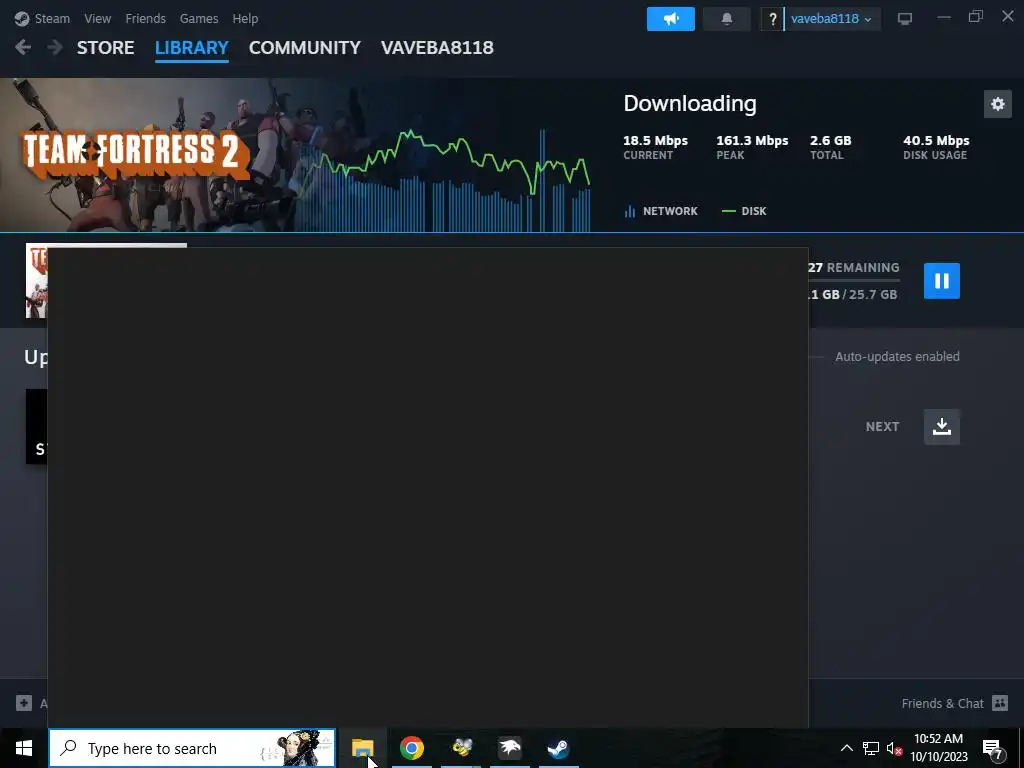Click the muted volume tray icon
This screenshot has width=1024, height=768.
click(894, 749)
